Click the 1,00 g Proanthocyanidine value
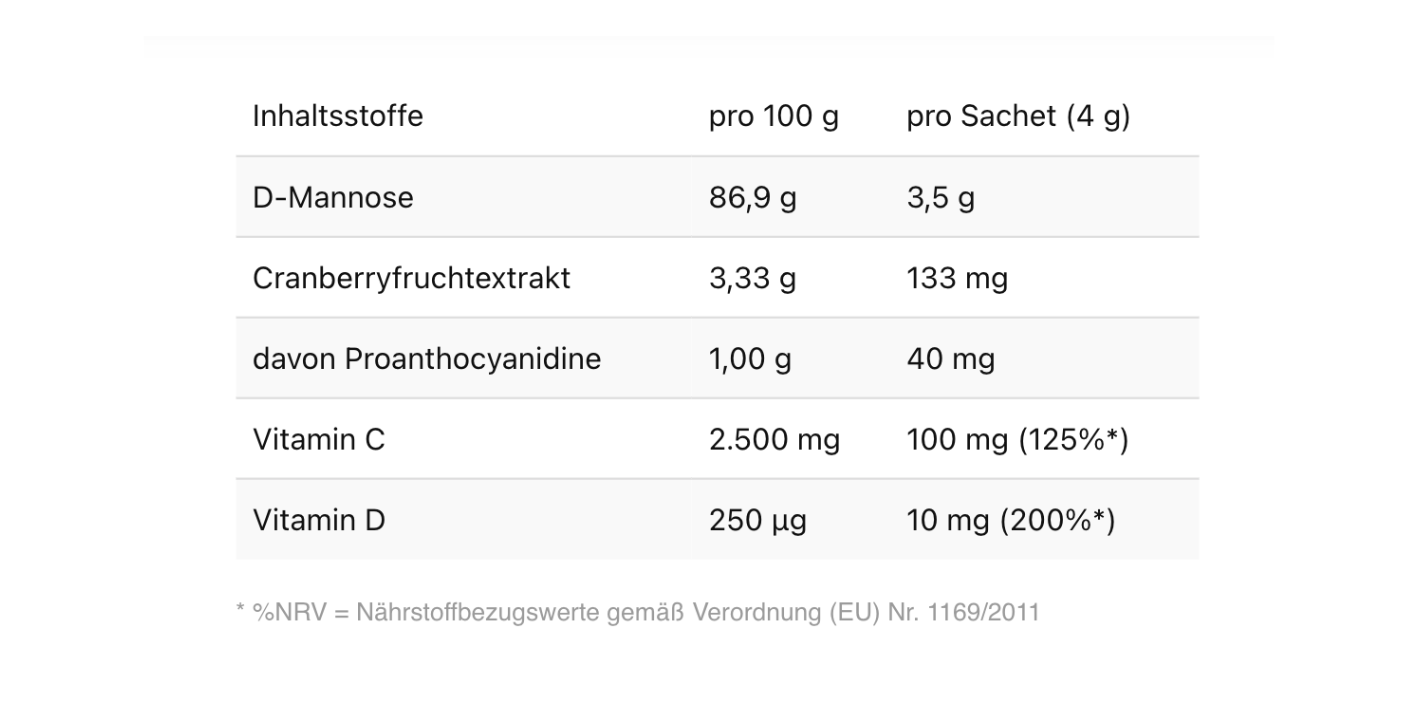Screen dimensions: 1417x709 [750, 359]
